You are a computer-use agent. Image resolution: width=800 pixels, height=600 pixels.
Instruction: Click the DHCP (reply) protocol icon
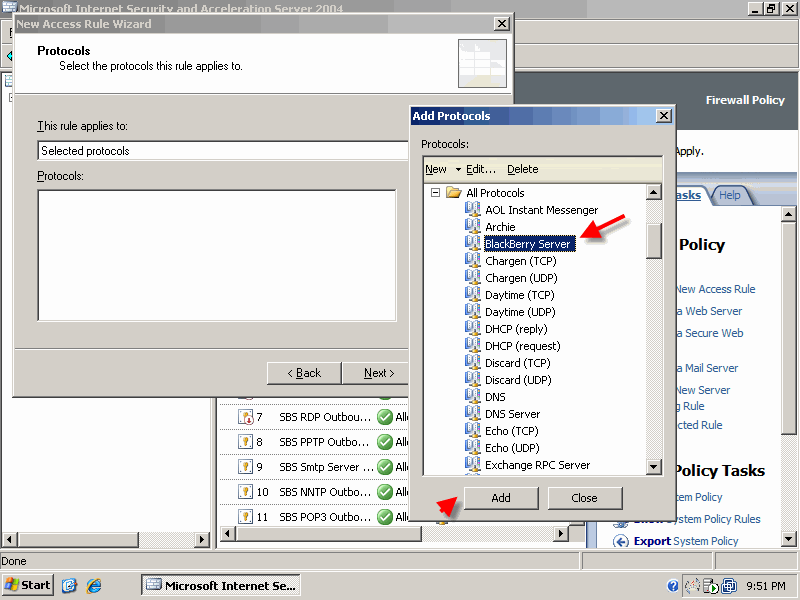pos(472,328)
